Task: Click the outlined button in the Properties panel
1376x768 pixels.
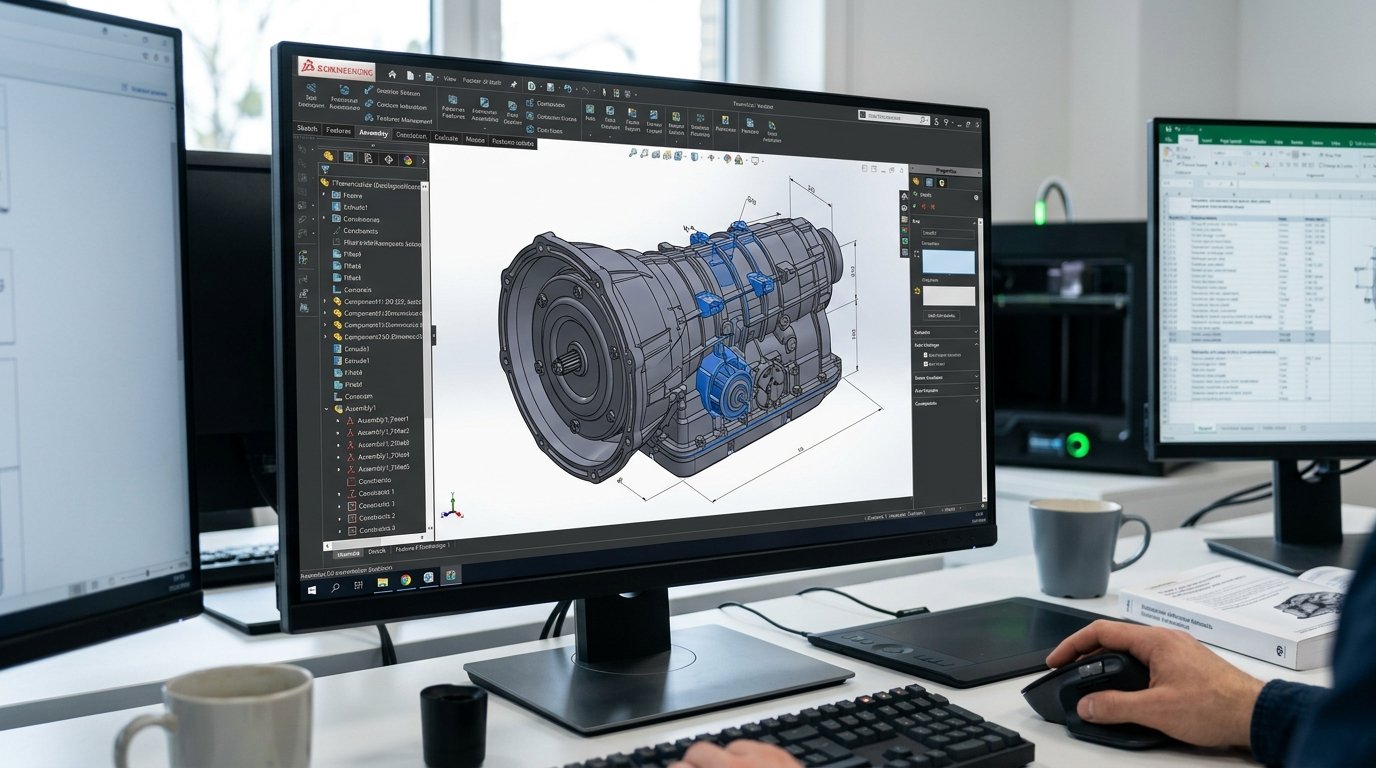Action: pos(943,315)
